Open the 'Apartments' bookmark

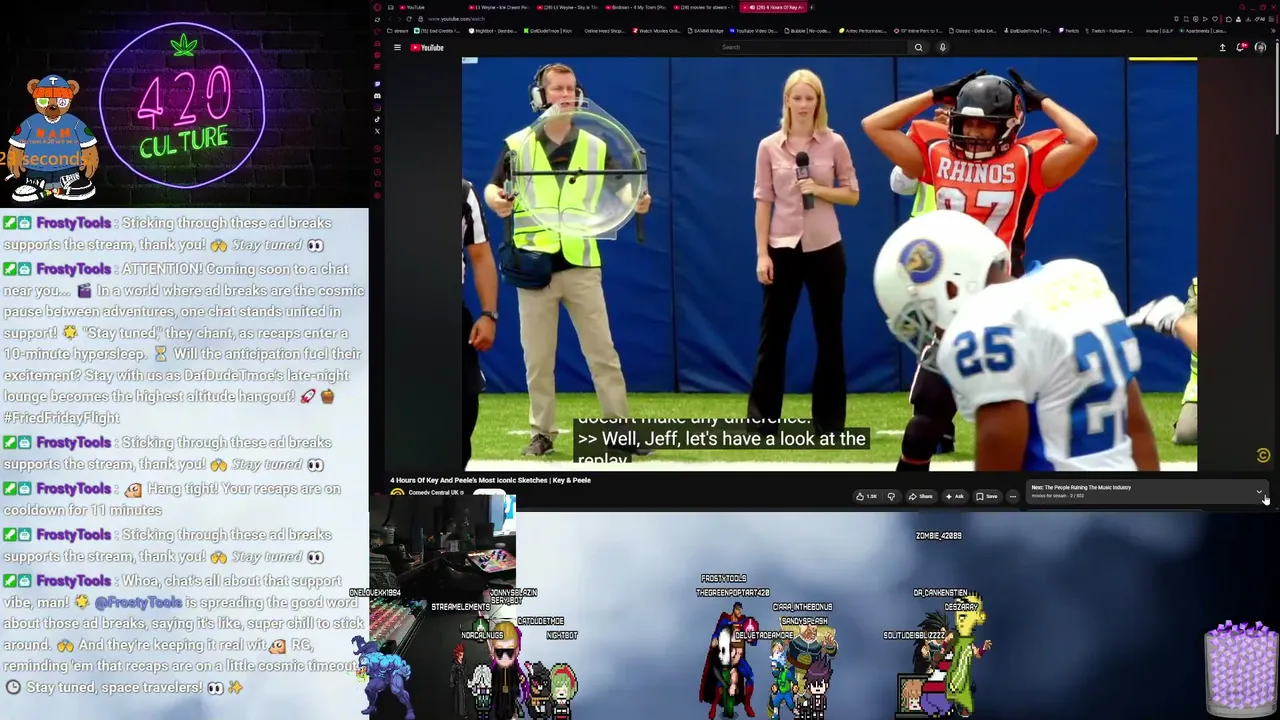tap(1205, 31)
